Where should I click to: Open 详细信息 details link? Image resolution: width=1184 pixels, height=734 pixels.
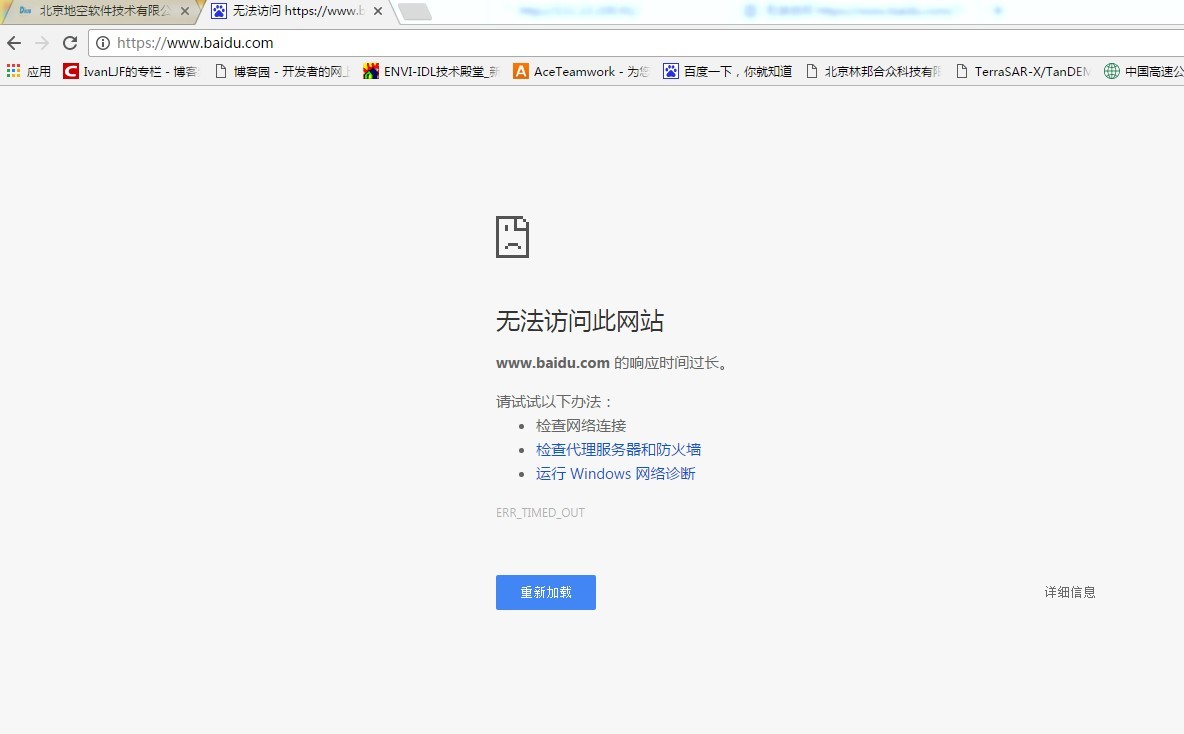(1070, 592)
